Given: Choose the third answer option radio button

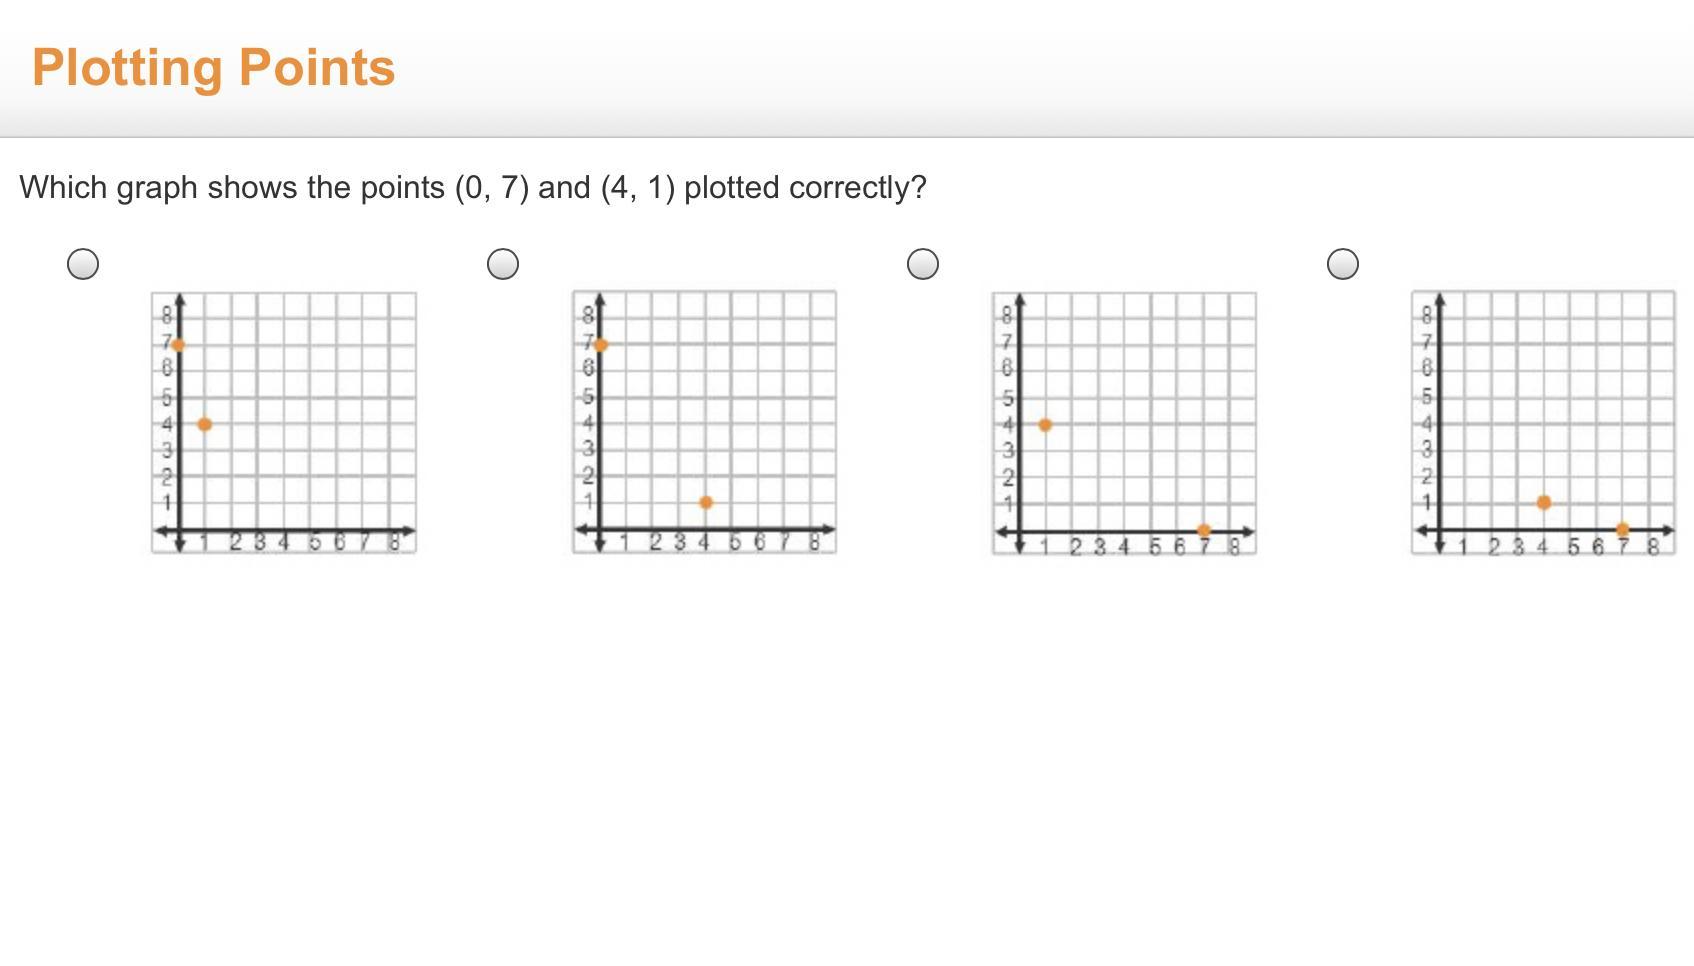Looking at the screenshot, I should [x=923, y=264].
